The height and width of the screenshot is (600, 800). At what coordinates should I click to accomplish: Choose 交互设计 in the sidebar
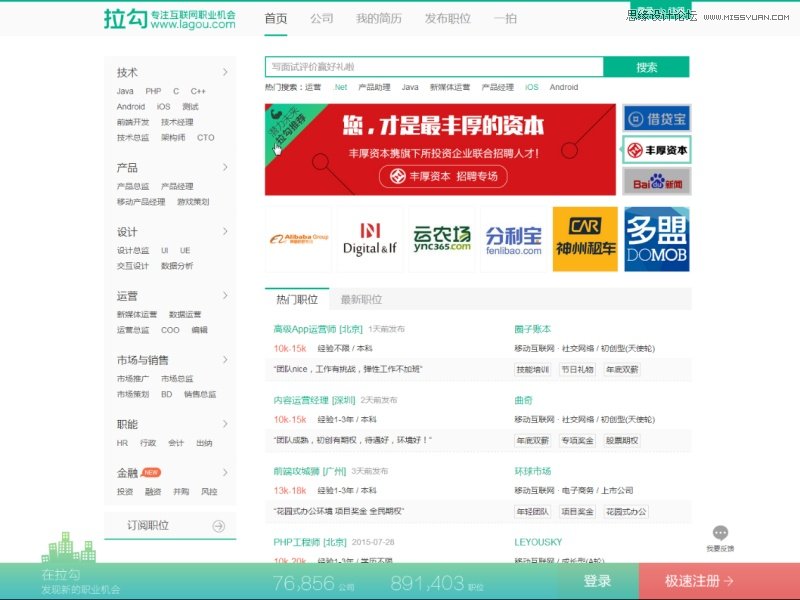(133, 266)
